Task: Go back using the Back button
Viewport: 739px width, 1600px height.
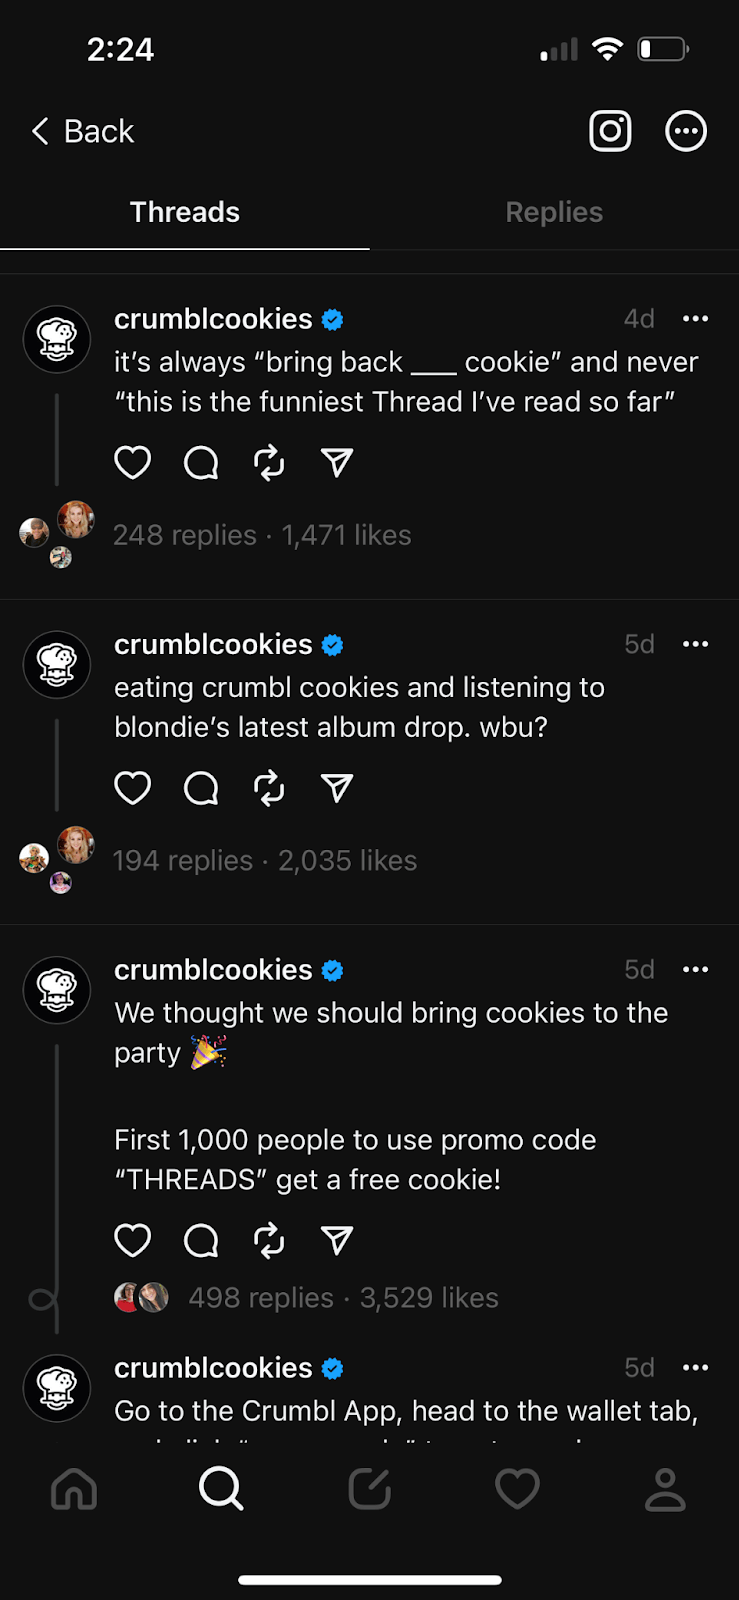Action: point(83,131)
